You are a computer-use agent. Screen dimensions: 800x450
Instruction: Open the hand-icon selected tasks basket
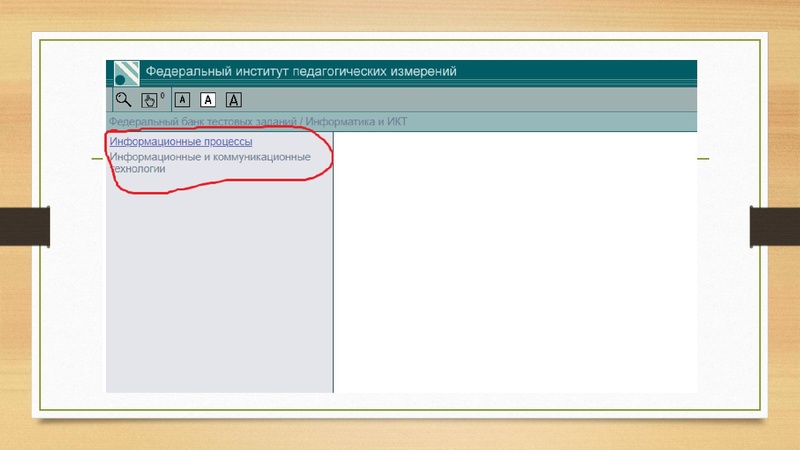[150, 99]
